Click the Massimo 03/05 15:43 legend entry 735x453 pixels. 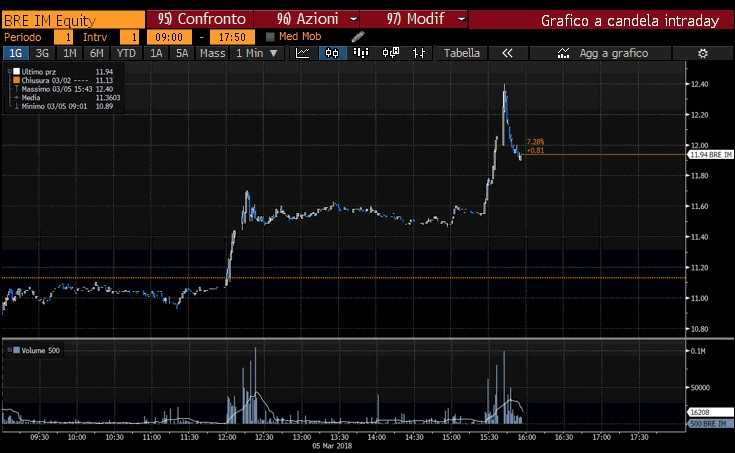coord(57,89)
